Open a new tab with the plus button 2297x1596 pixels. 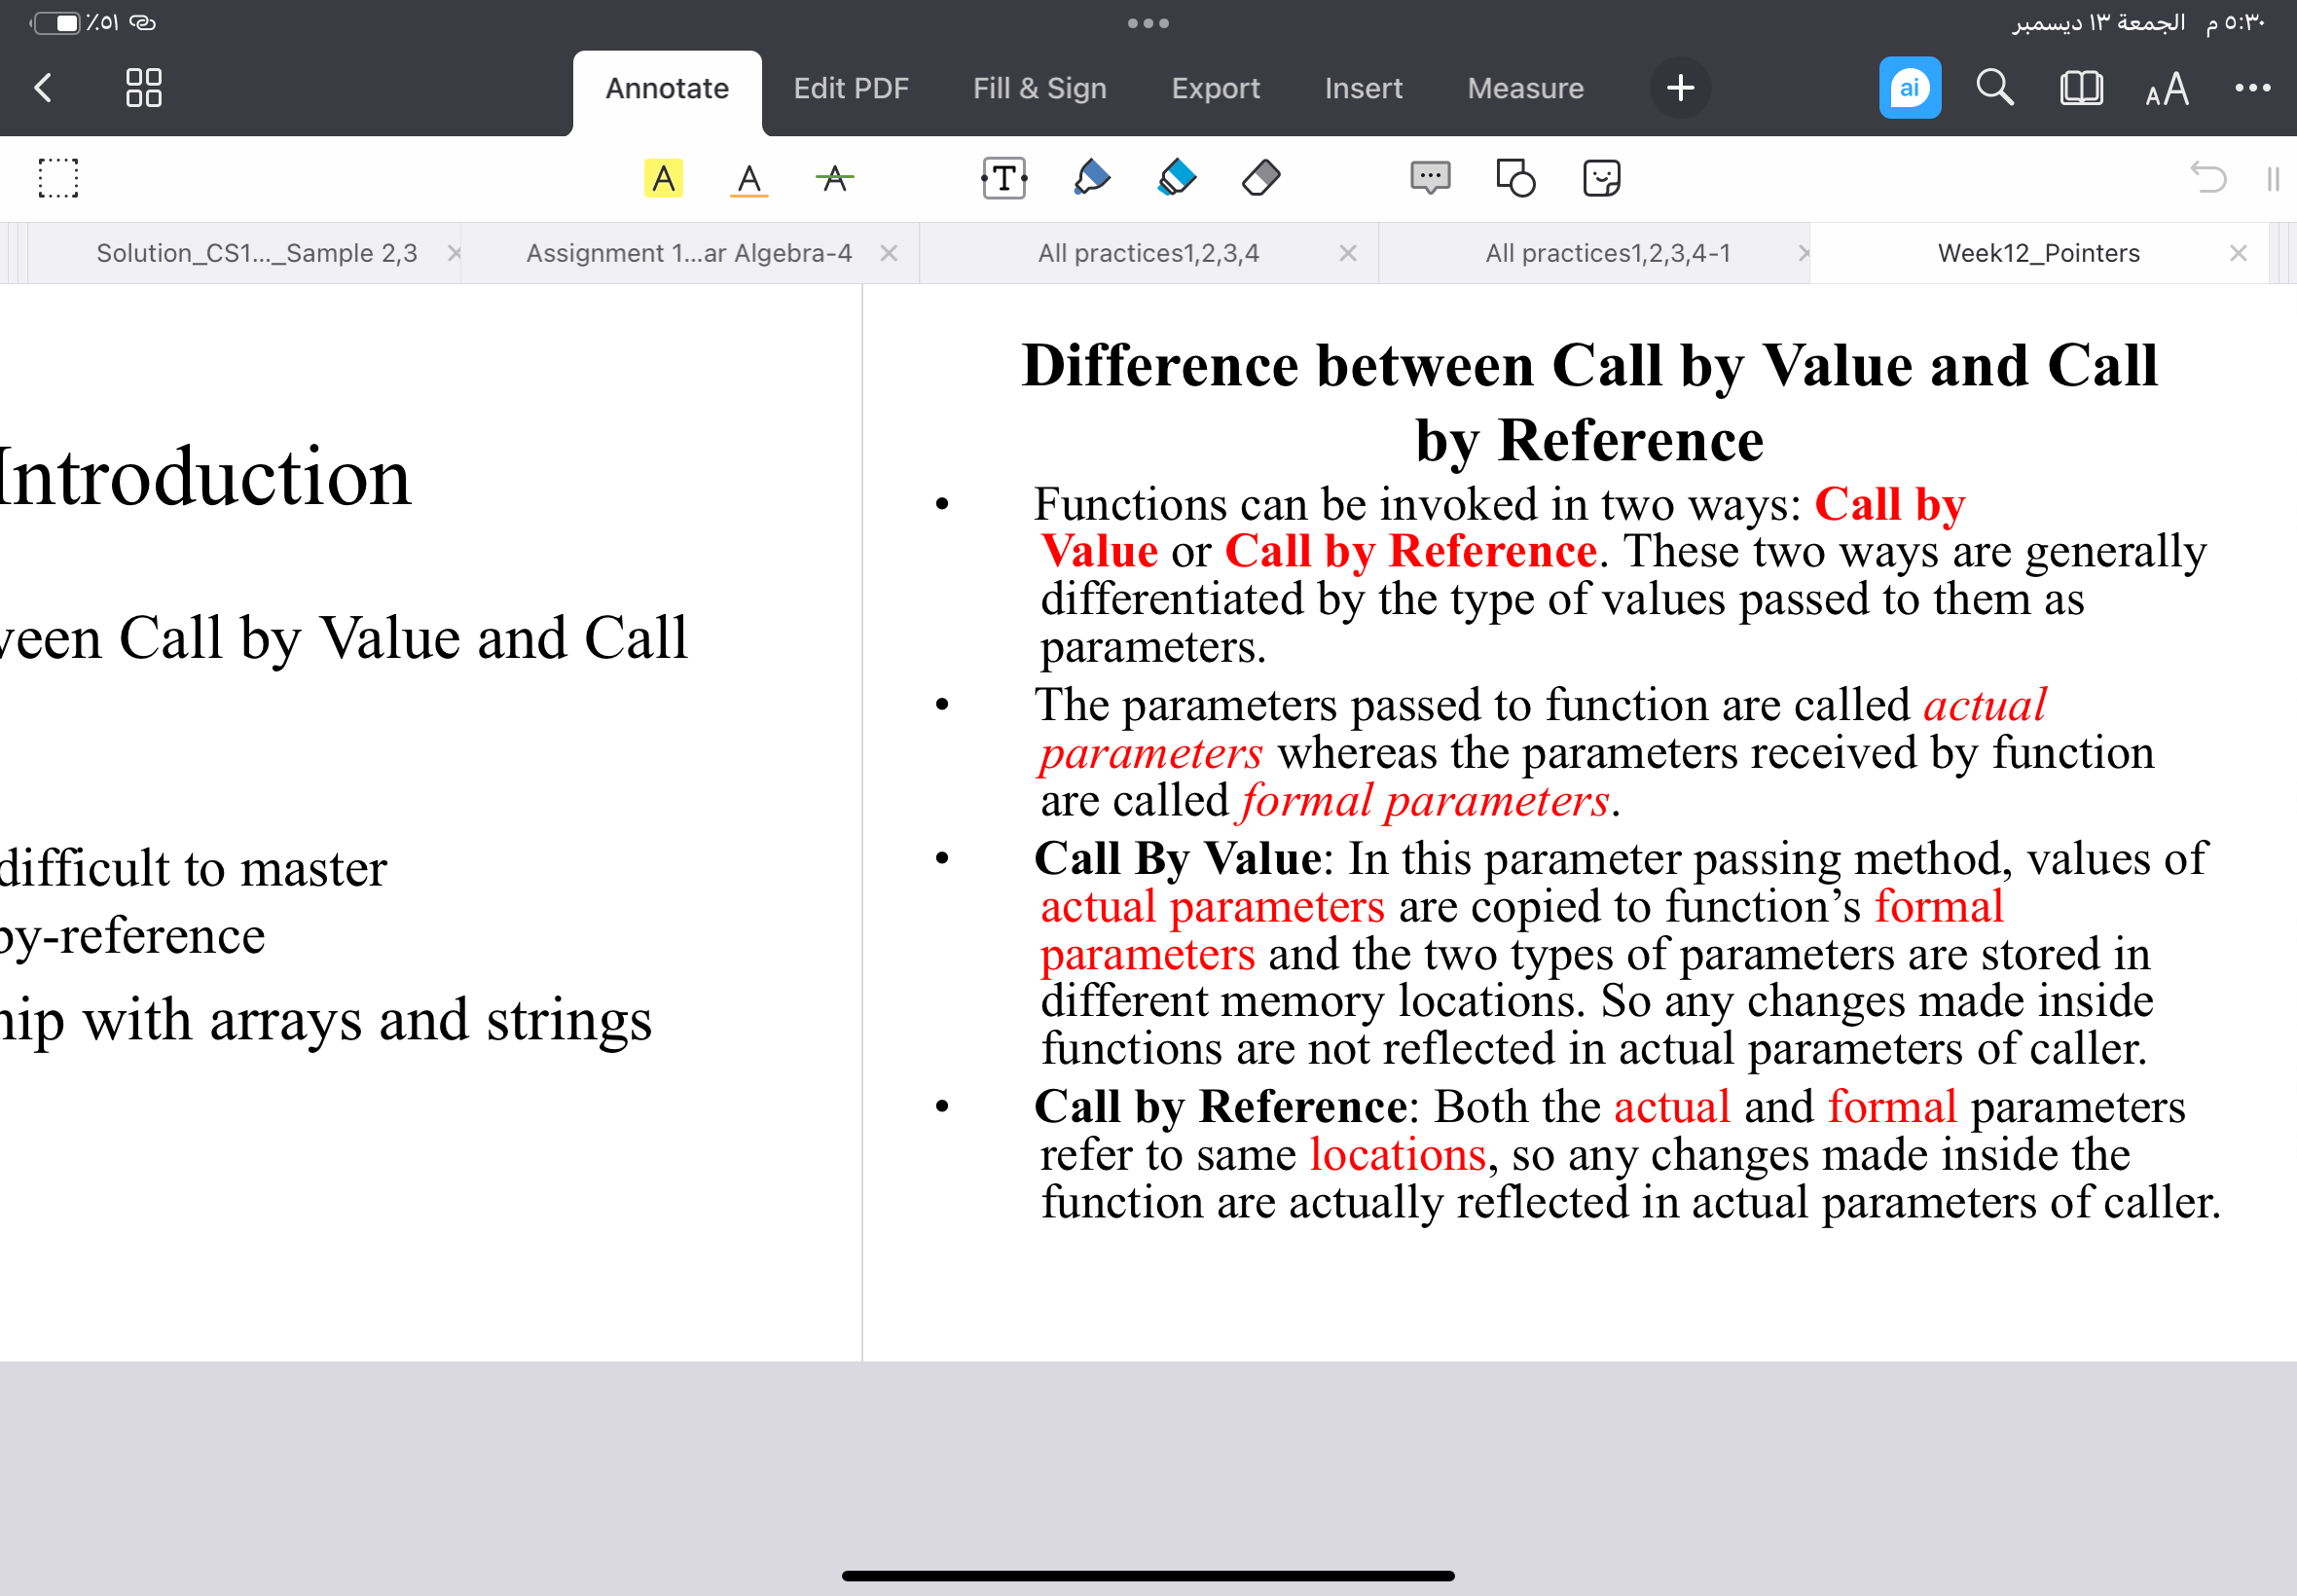(x=1680, y=88)
